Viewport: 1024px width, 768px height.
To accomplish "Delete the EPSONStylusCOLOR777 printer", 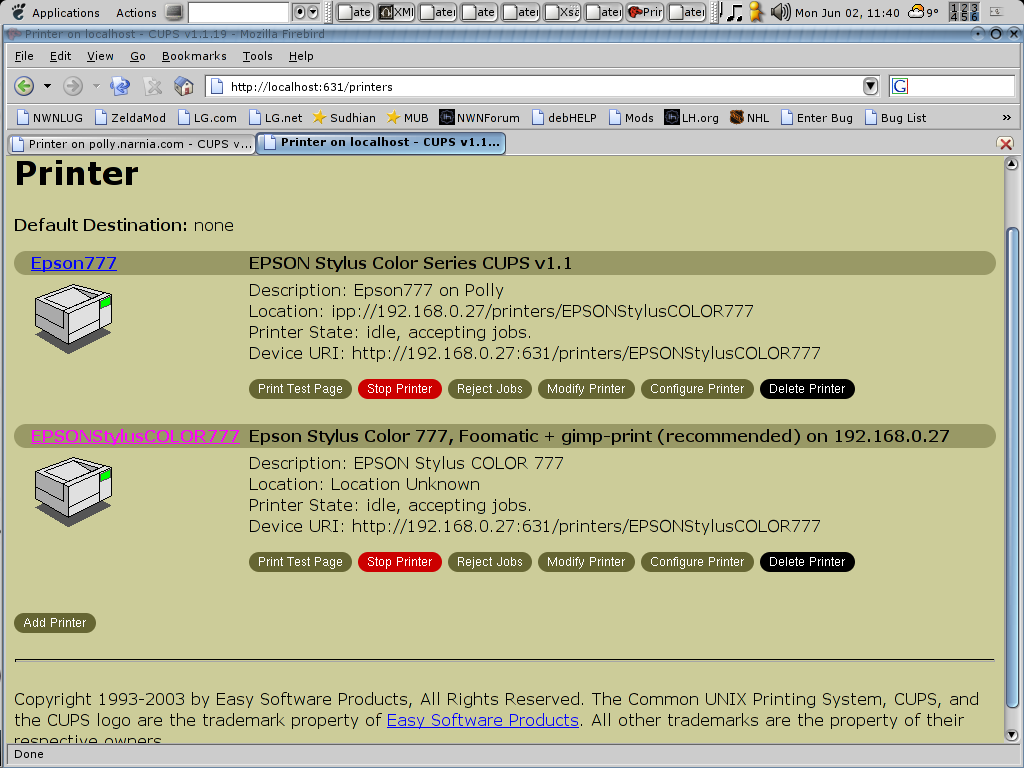I will click(x=807, y=562).
